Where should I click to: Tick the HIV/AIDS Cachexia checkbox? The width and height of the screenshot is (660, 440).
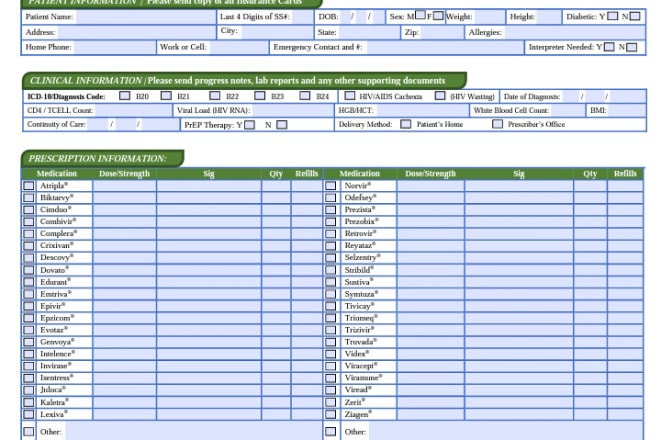(x=349, y=96)
